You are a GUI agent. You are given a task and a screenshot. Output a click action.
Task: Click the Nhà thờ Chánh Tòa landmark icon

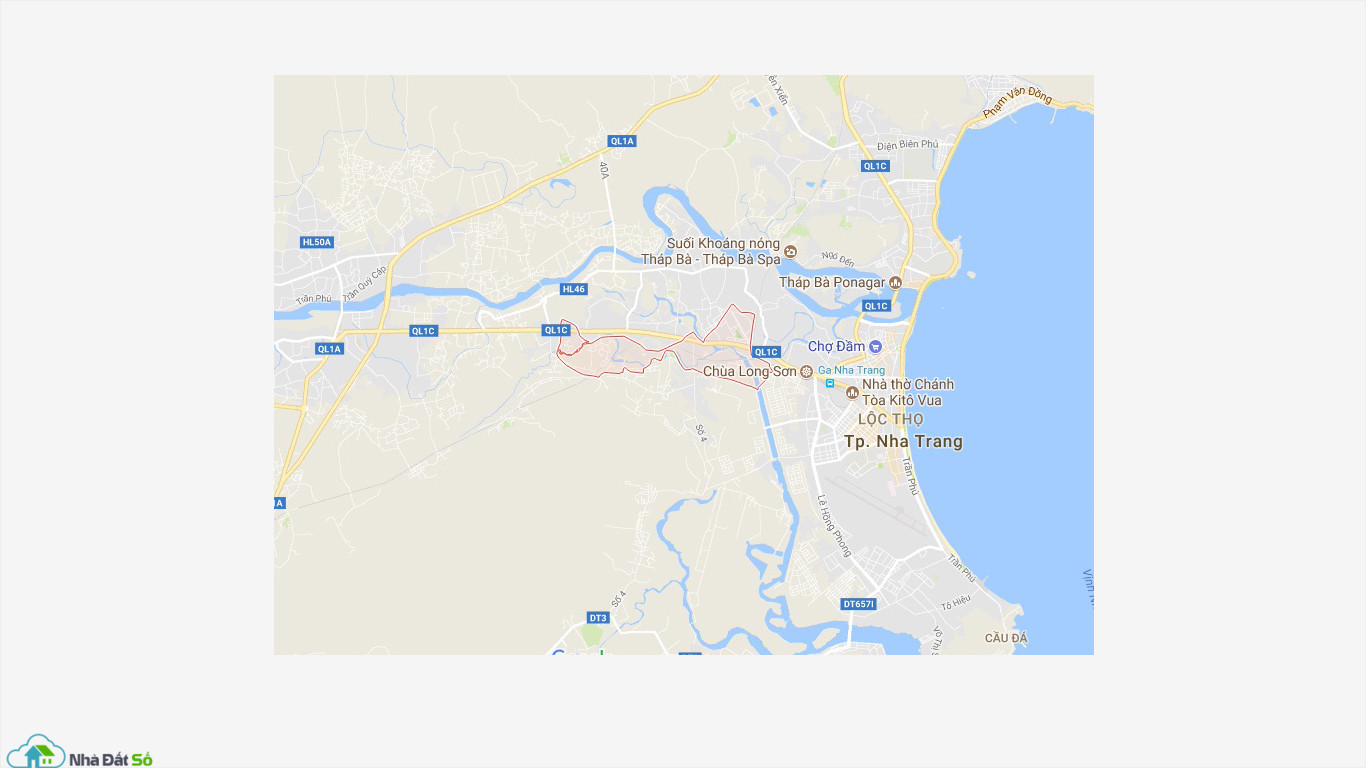pos(853,392)
